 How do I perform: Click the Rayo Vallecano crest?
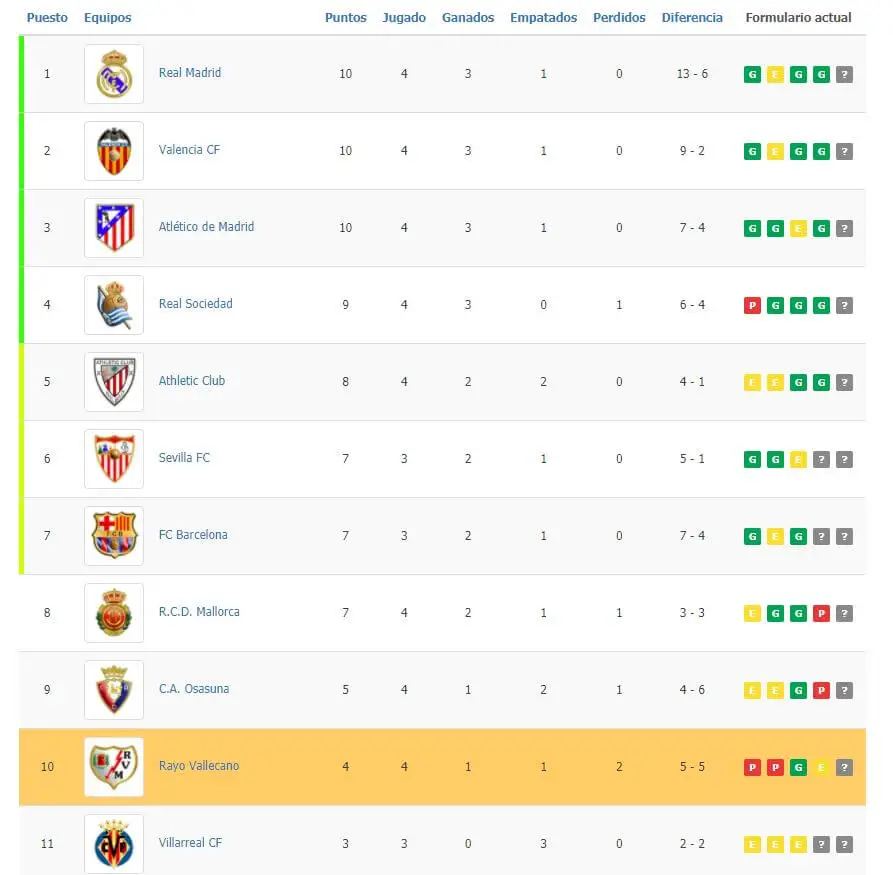(113, 767)
